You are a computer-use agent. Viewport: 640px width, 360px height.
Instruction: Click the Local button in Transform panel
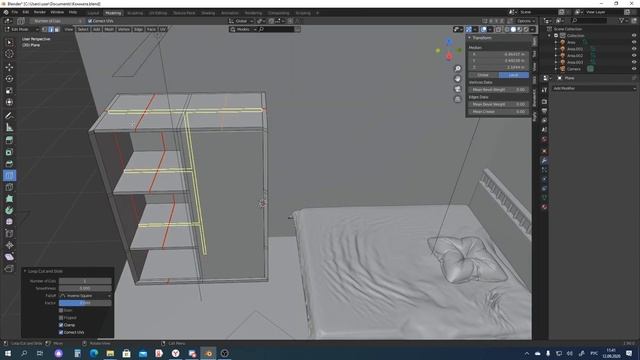tap(513, 75)
